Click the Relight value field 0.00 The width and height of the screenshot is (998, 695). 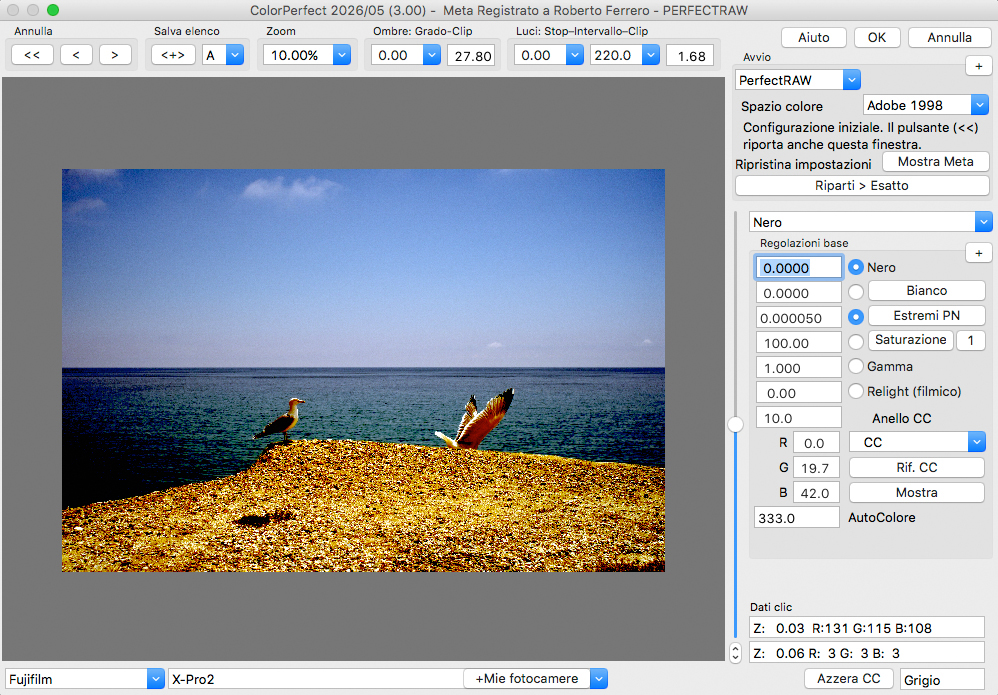799,393
